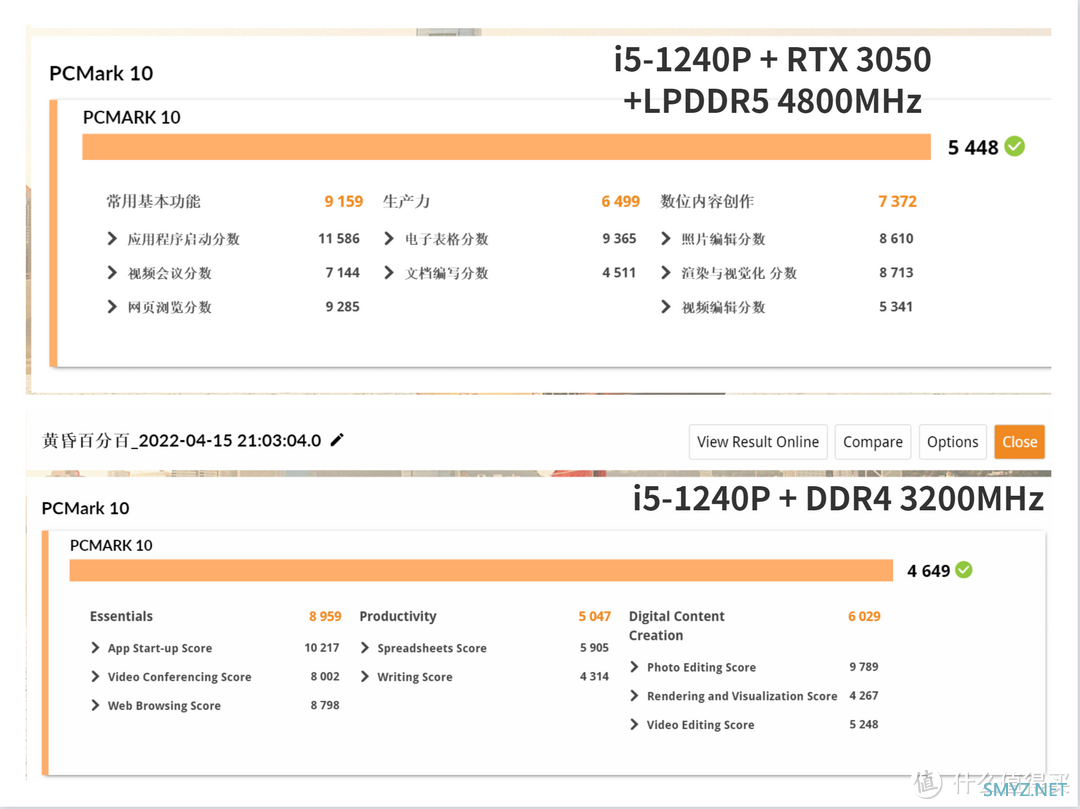Click upper PCMark 10 panel title
The height and width of the screenshot is (809, 1080).
tap(101, 73)
